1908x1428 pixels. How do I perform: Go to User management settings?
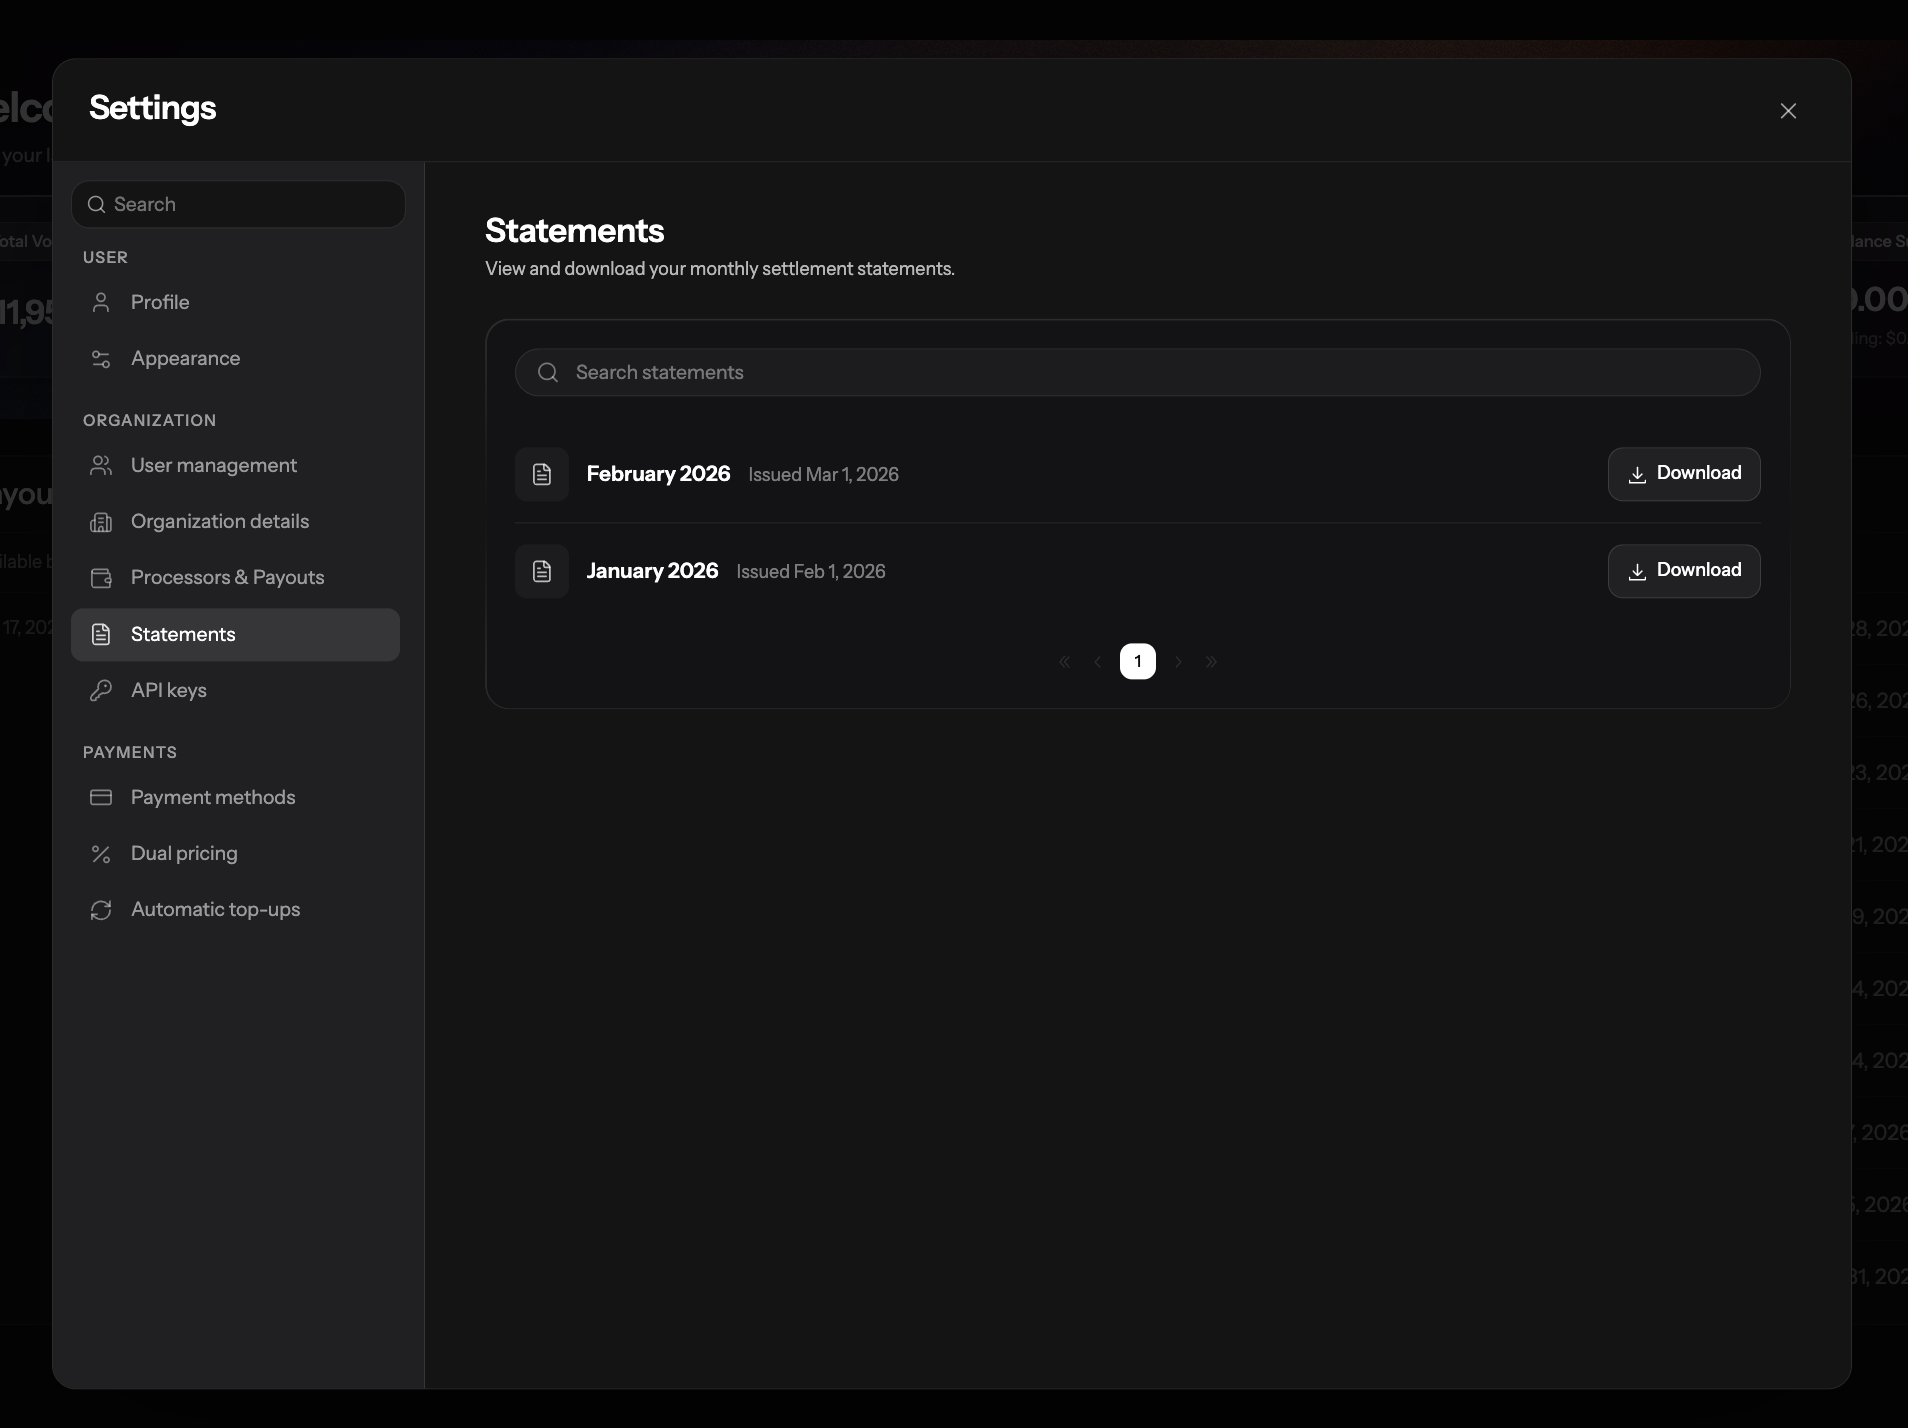click(235, 465)
